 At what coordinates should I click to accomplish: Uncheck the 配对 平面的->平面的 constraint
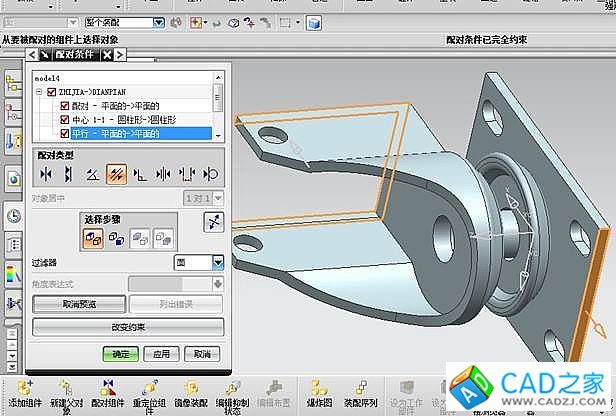click(x=65, y=105)
